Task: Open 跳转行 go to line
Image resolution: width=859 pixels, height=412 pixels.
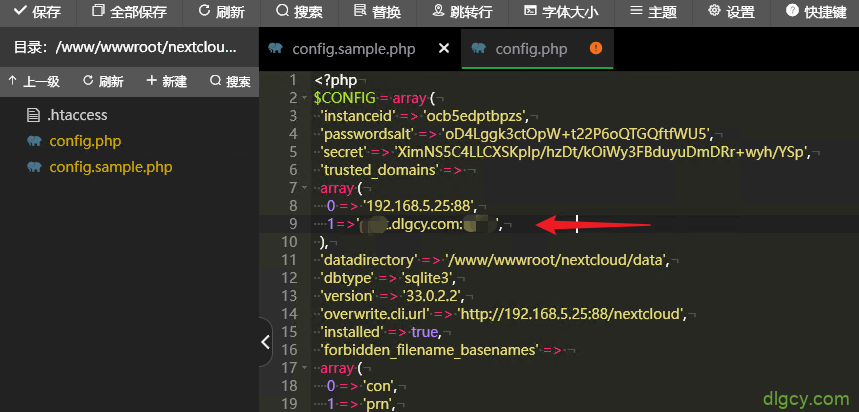Action: tap(462, 12)
